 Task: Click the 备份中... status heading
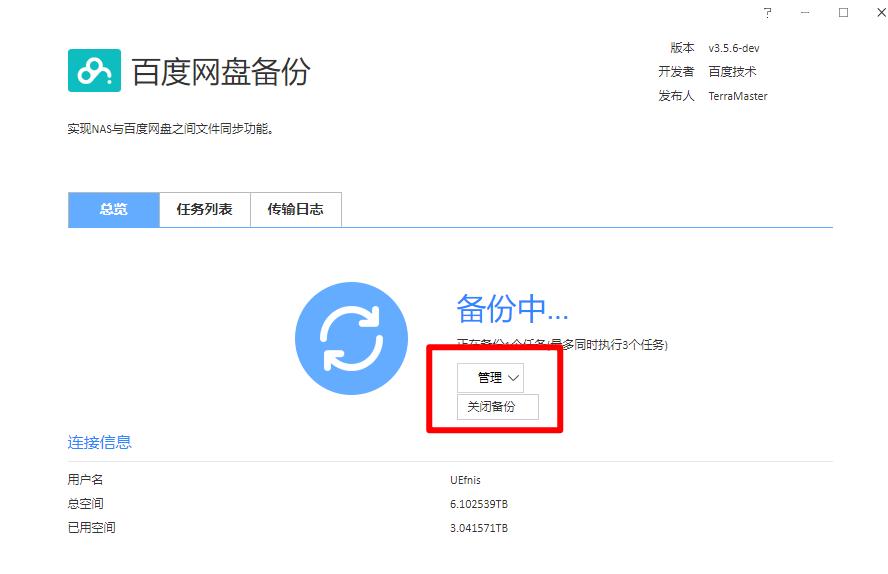coord(512,309)
